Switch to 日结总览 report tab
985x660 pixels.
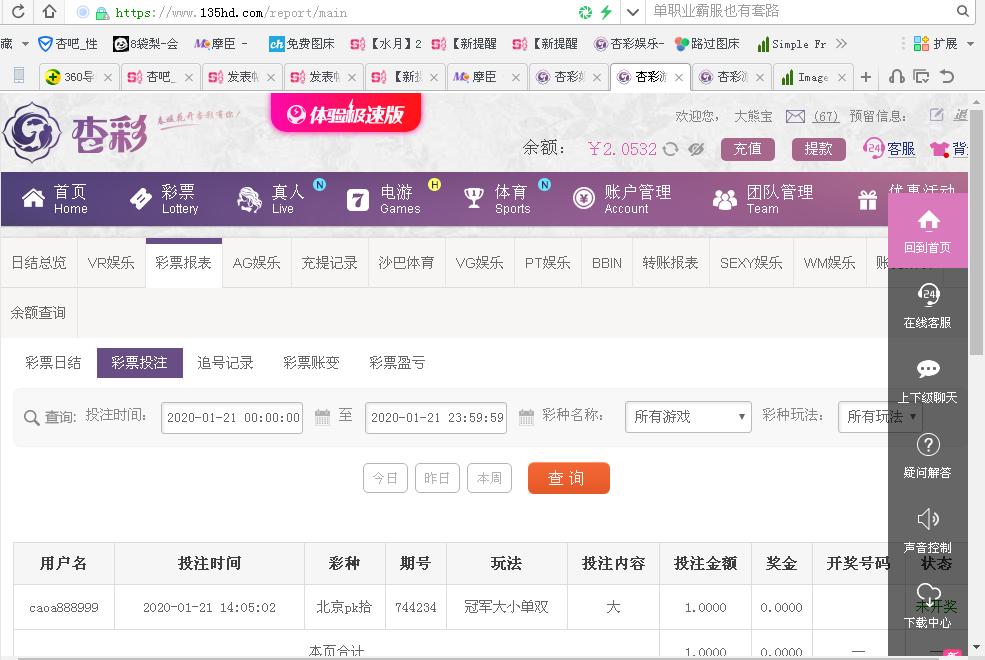39,262
